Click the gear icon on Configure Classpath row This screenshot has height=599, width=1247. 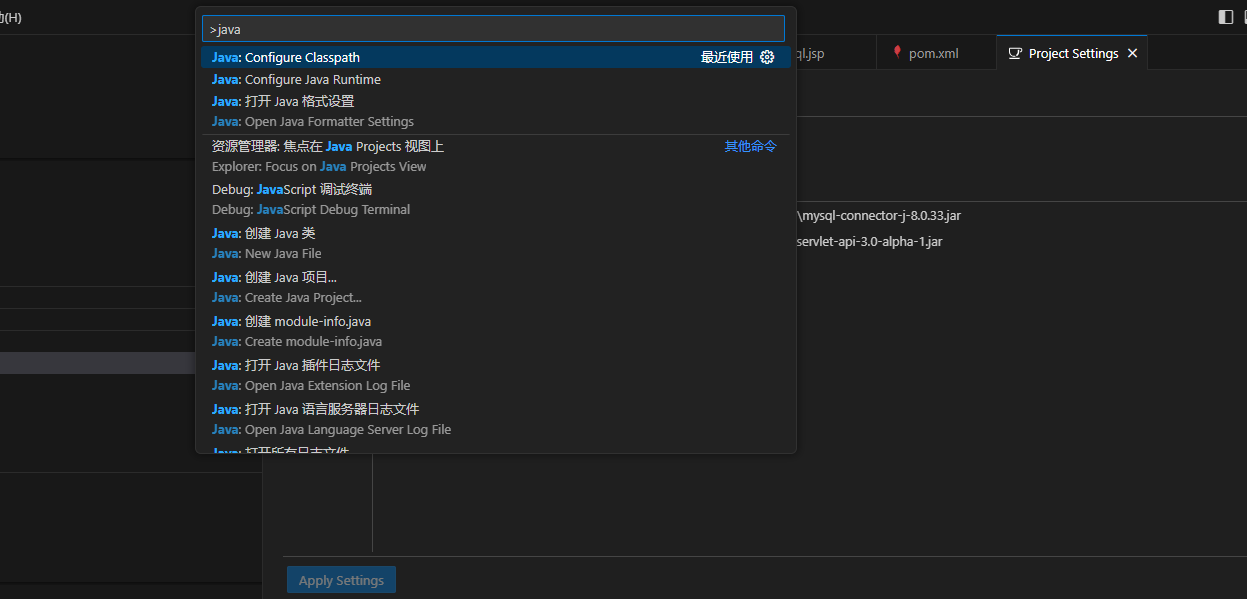(767, 57)
